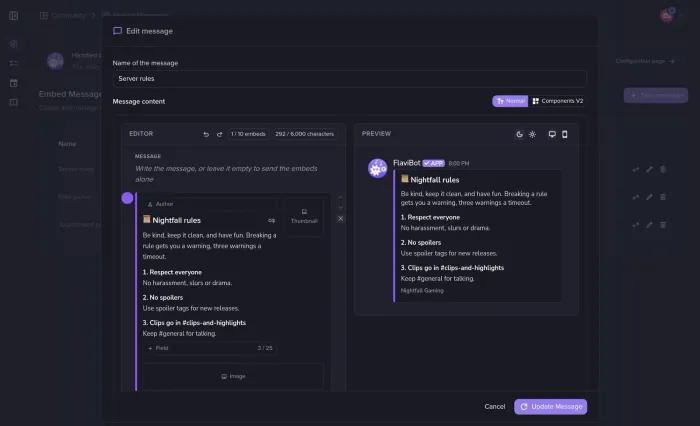Image resolution: width=700 pixels, height=426 pixels.
Task: Click the New message button in background
Action: coord(656,95)
